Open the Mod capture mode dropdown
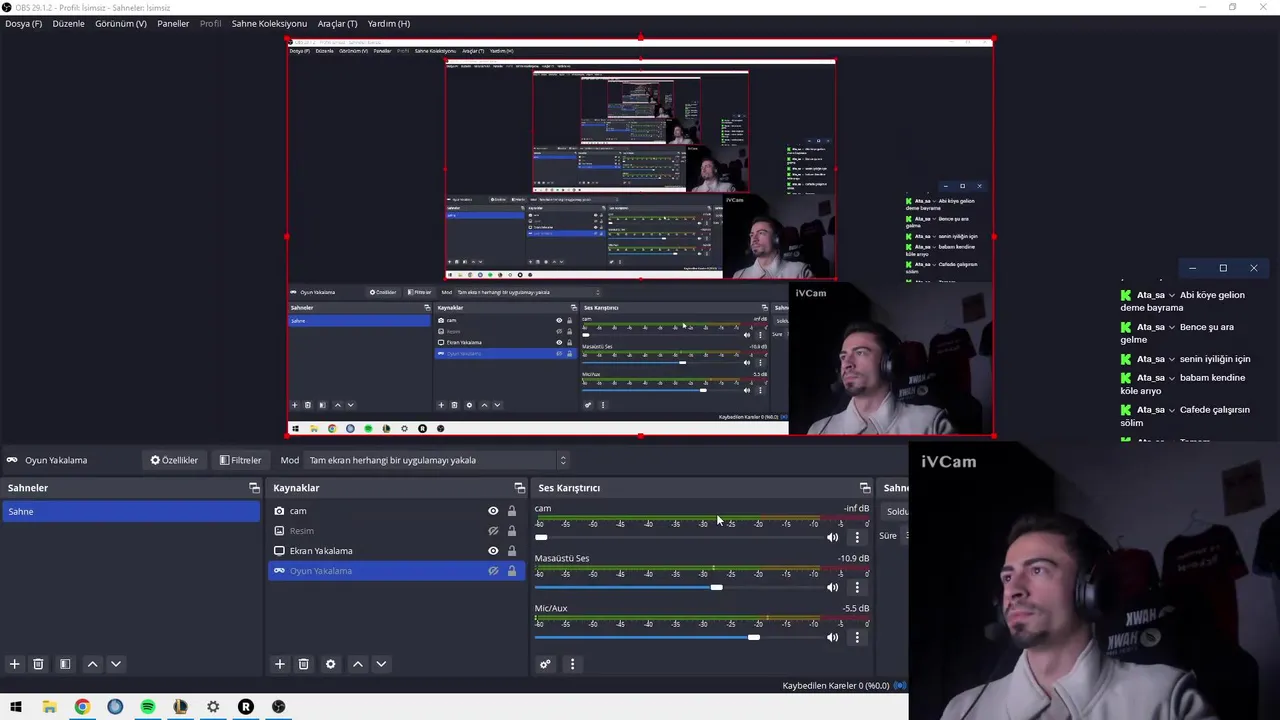Screen dimensions: 1280x720 pos(437,460)
